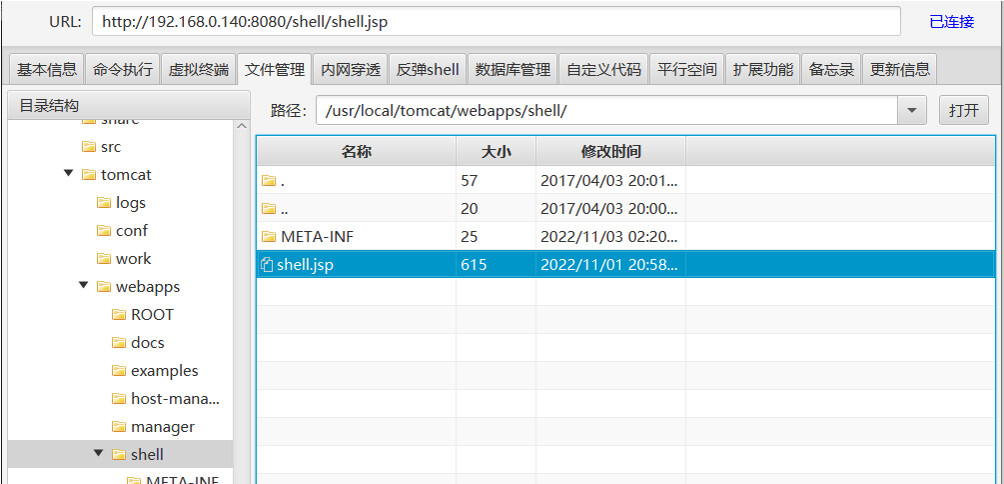Sort files by 名称 column header
The height and width of the screenshot is (484, 1004).
click(x=356, y=152)
